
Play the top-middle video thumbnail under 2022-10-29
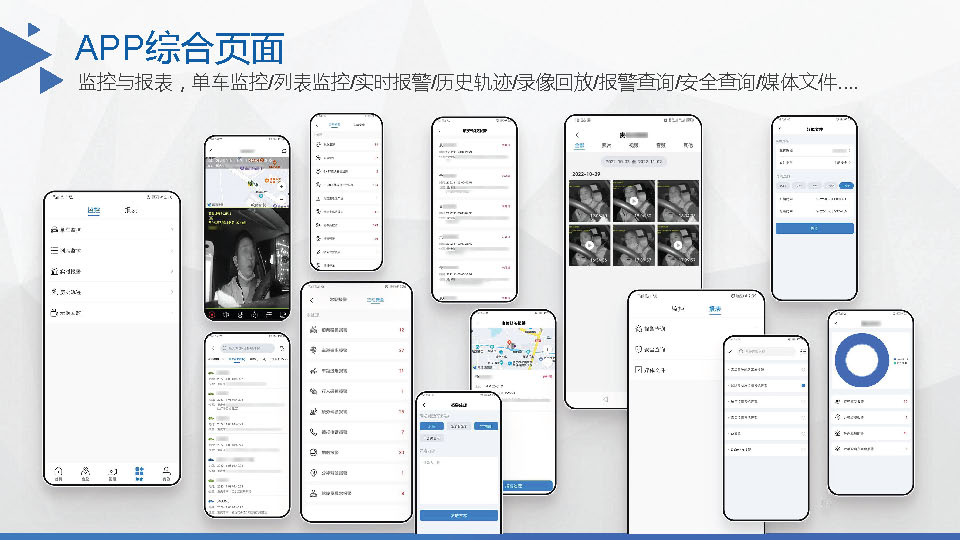[634, 201]
